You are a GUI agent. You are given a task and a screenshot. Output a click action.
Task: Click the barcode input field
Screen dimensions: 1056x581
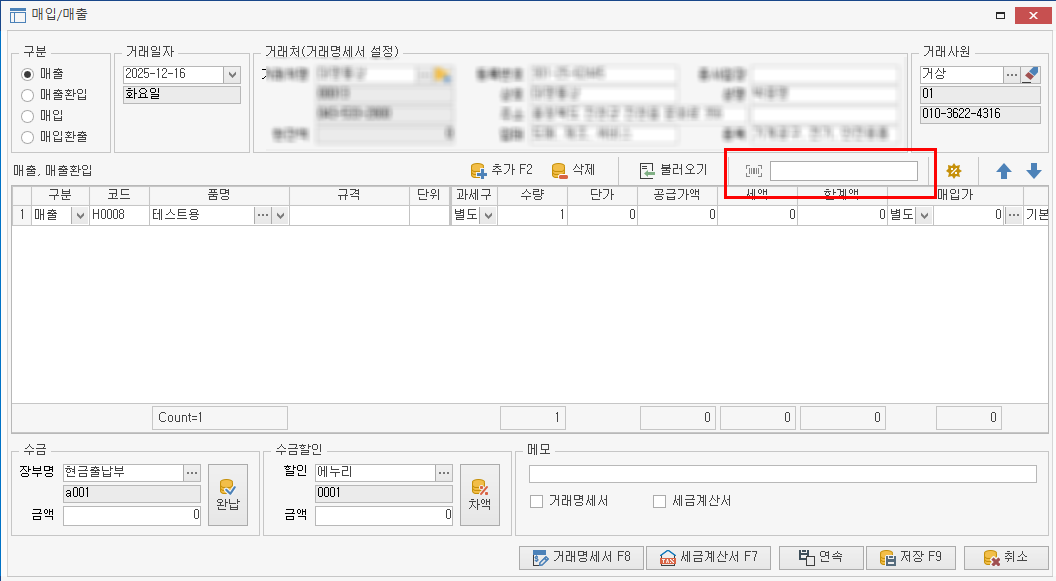[843, 171]
